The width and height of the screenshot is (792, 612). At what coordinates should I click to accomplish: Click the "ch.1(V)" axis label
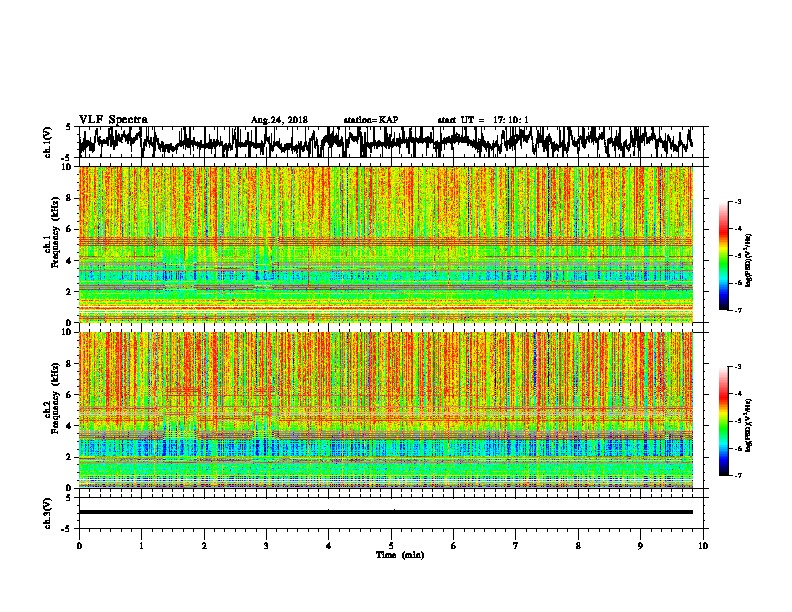(47, 142)
